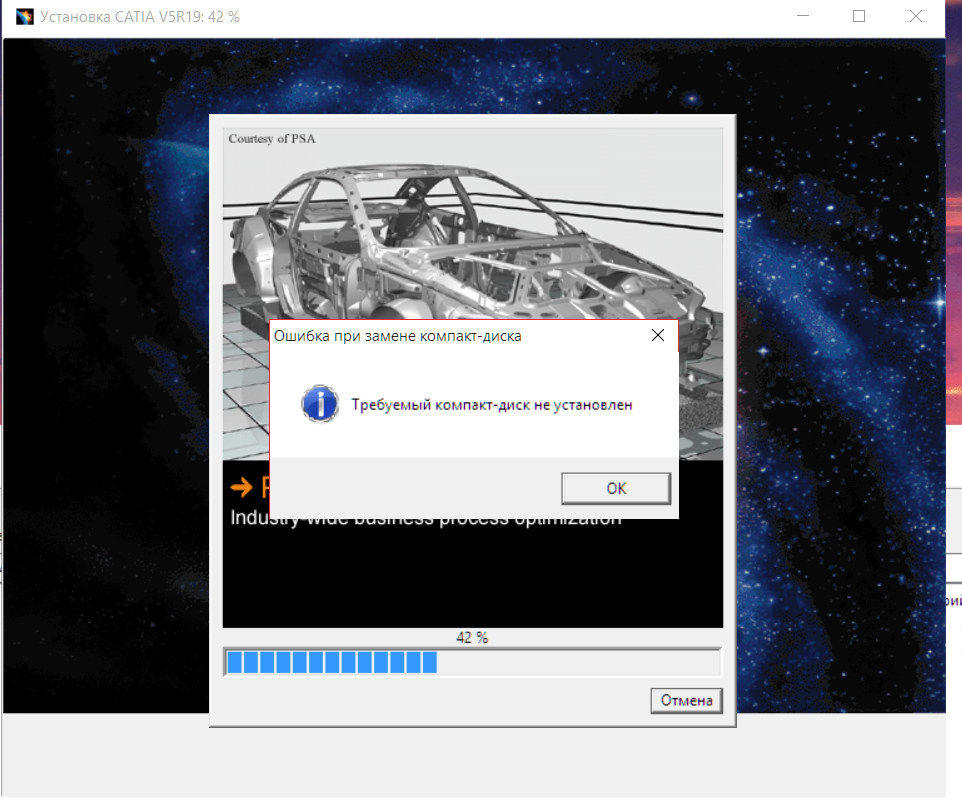Click OK in the disk error dialog
The image size is (962, 807).
616,488
